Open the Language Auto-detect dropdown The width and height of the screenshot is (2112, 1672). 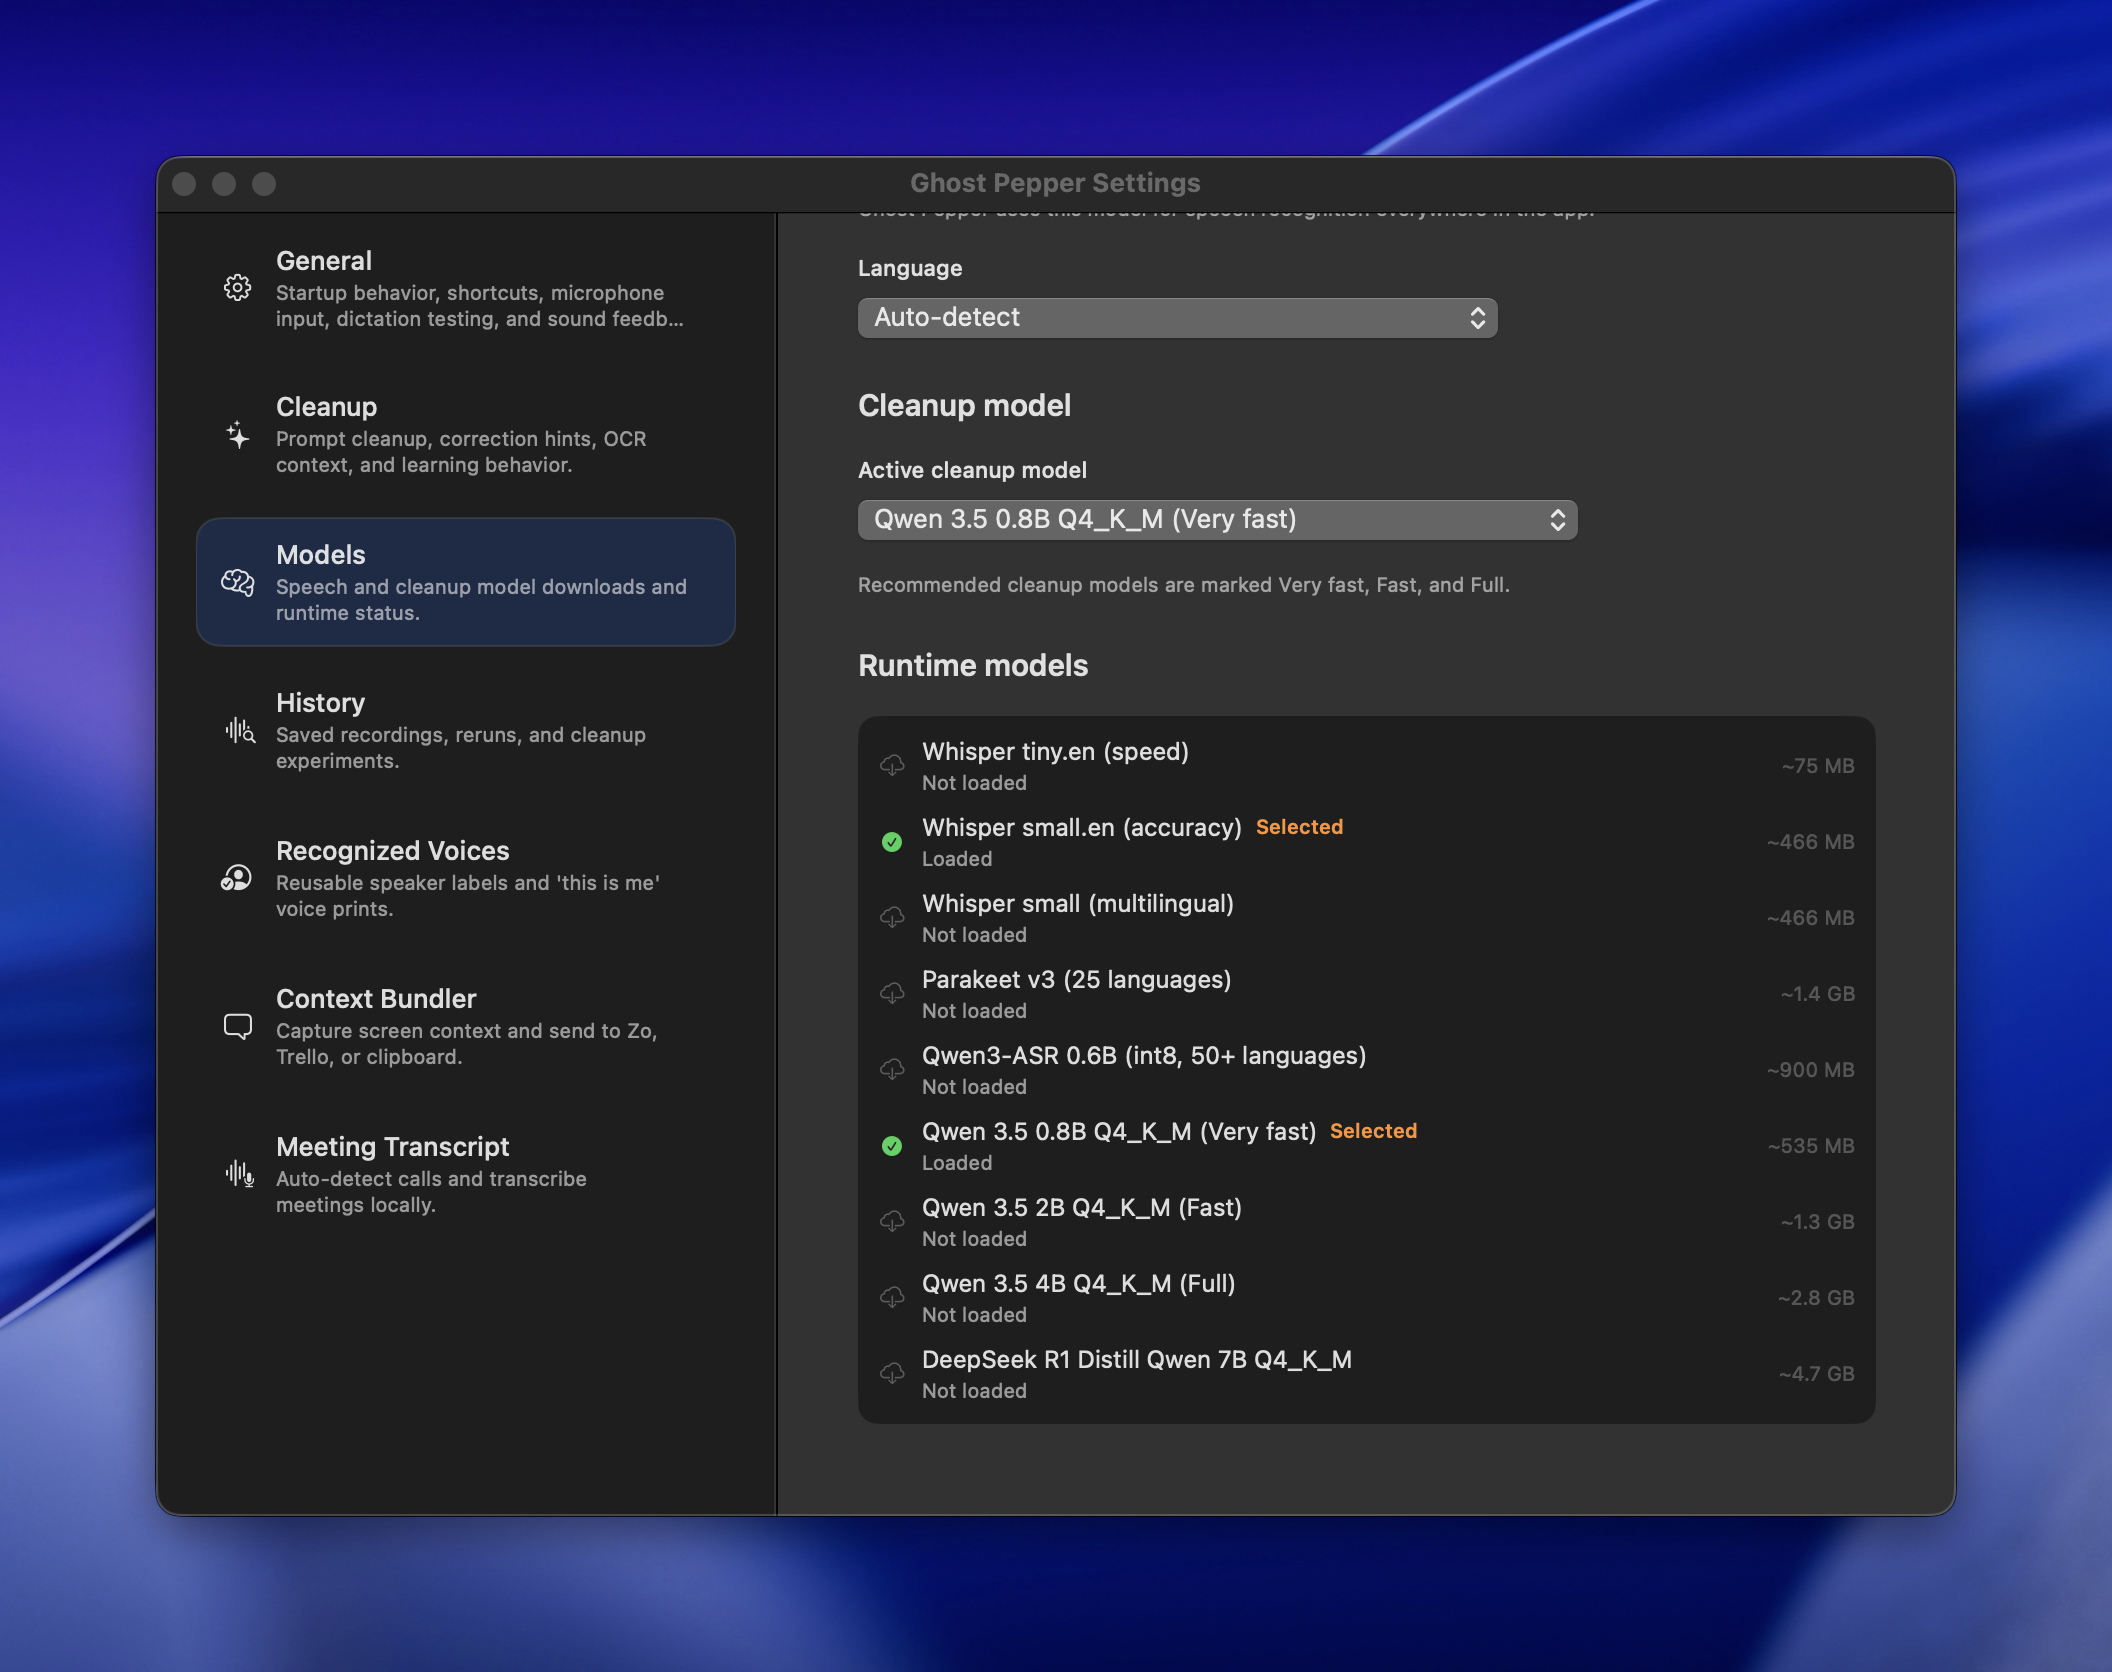coord(1177,318)
